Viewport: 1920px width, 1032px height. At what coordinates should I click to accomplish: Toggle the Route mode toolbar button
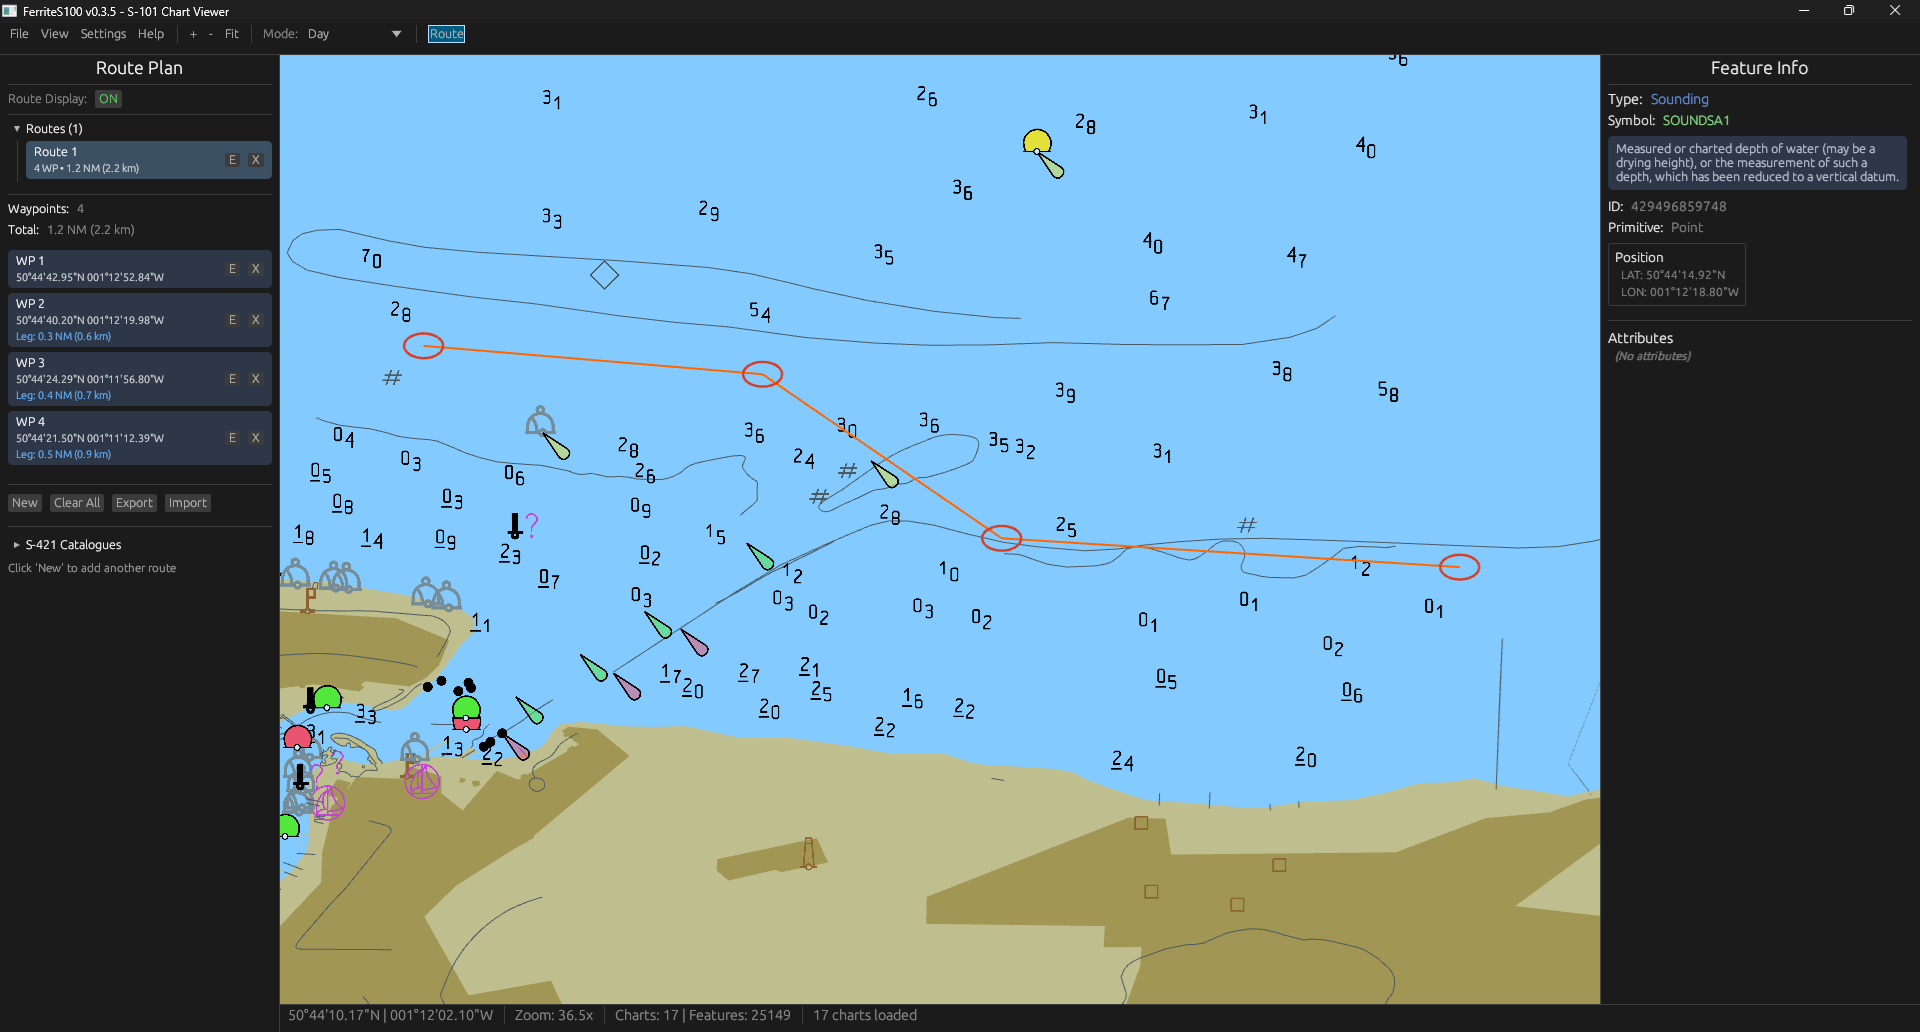[446, 34]
